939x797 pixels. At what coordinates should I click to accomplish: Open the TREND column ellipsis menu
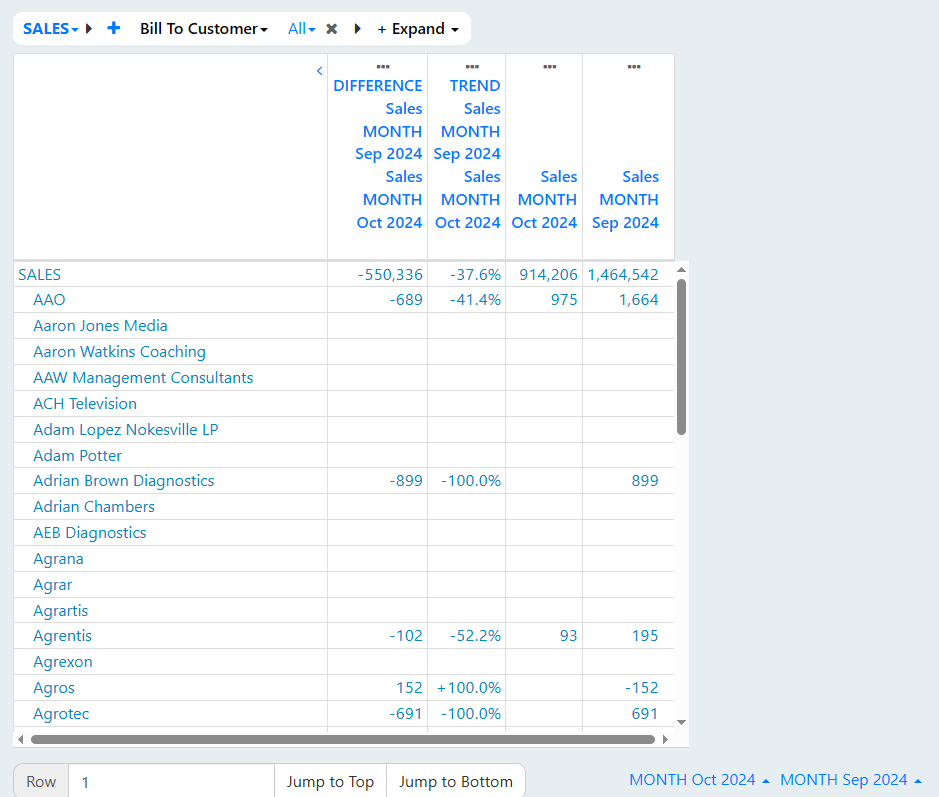coord(472,66)
